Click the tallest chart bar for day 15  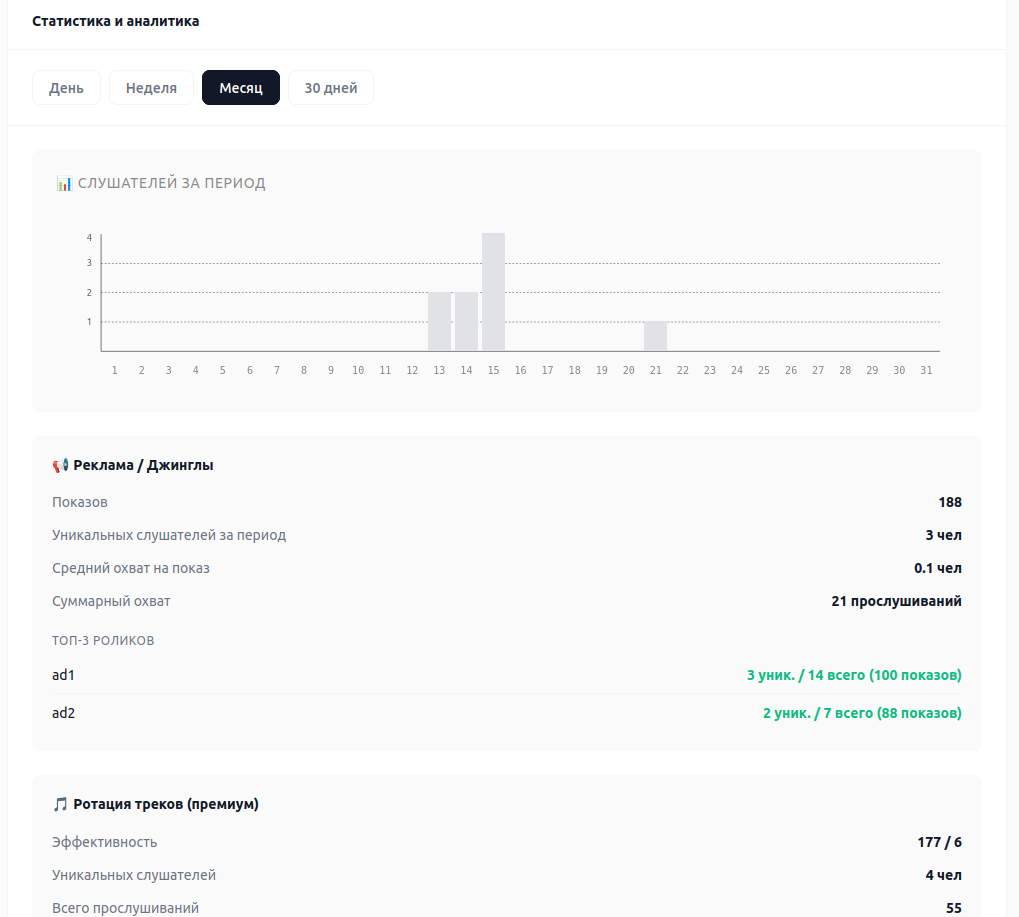coord(493,292)
